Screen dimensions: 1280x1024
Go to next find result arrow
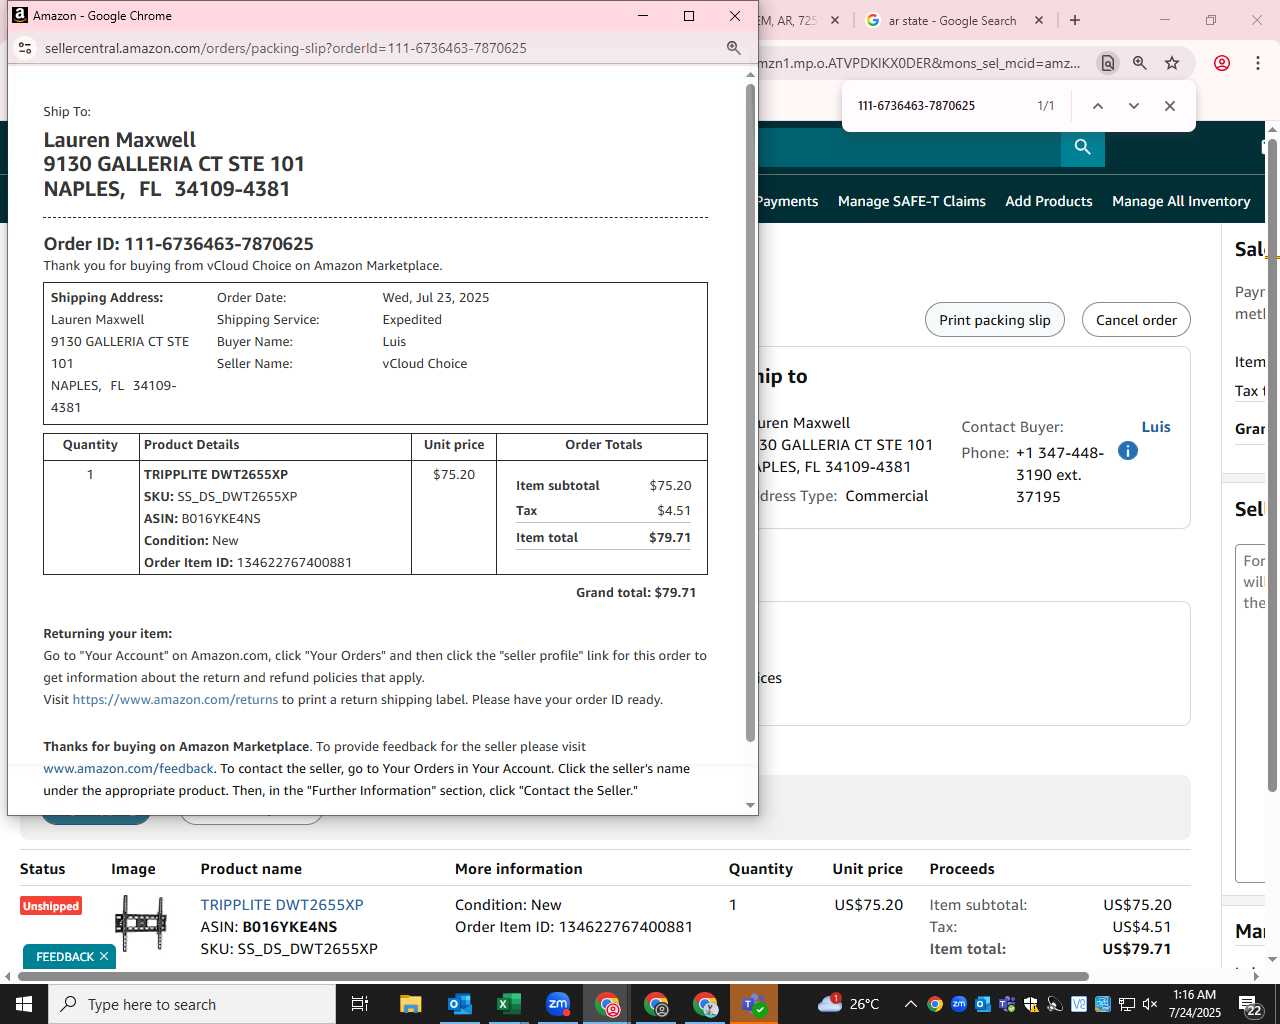[x=1133, y=106]
